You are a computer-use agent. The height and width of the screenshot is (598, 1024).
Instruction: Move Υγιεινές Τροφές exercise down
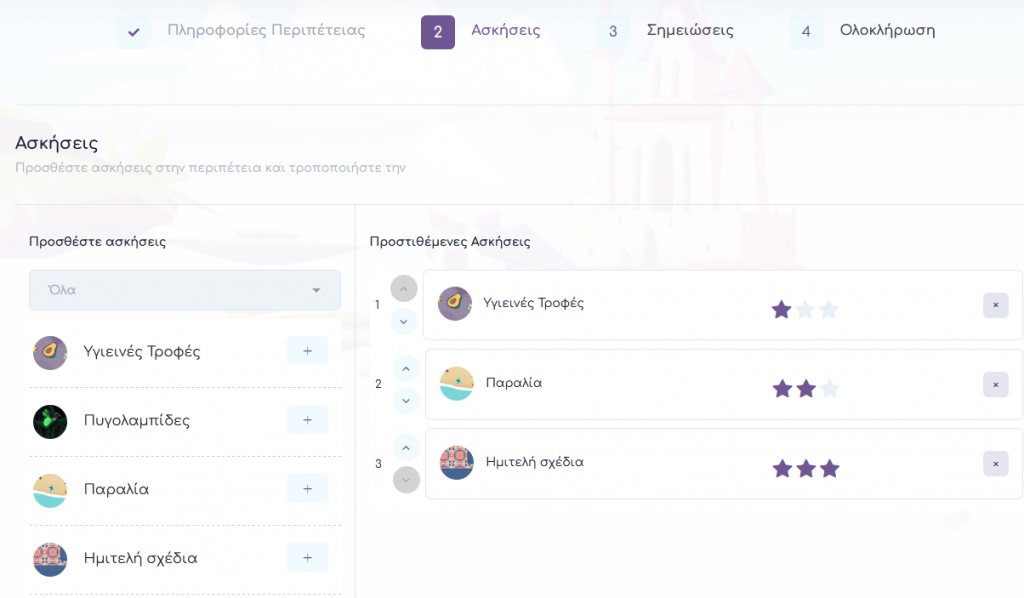pyautogui.click(x=403, y=321)
